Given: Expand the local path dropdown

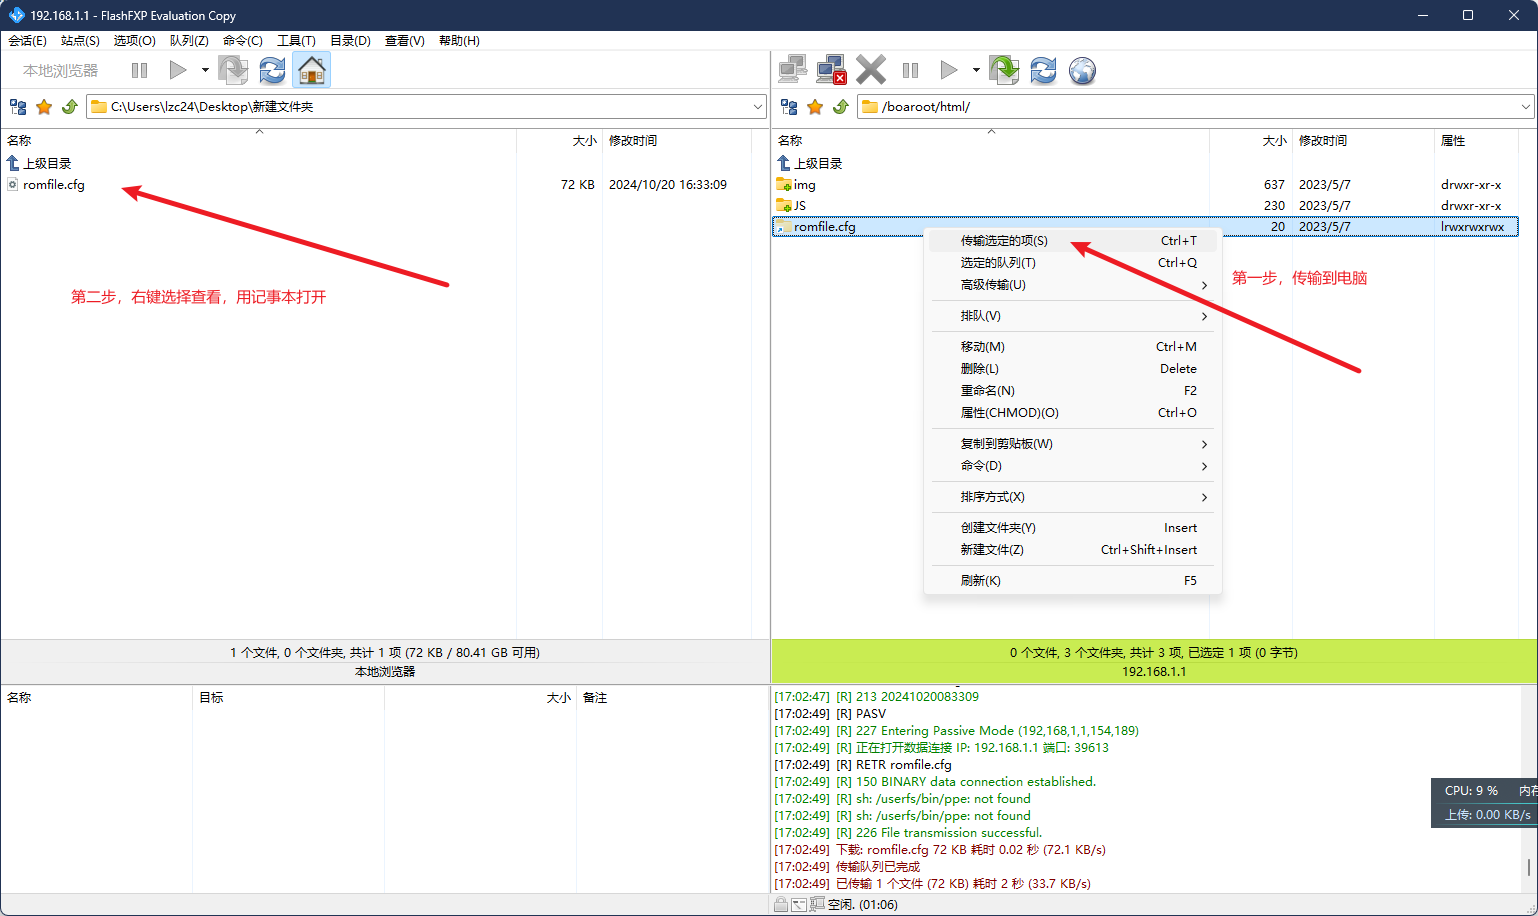Looking at the screenshot, I should pos(757,107).
